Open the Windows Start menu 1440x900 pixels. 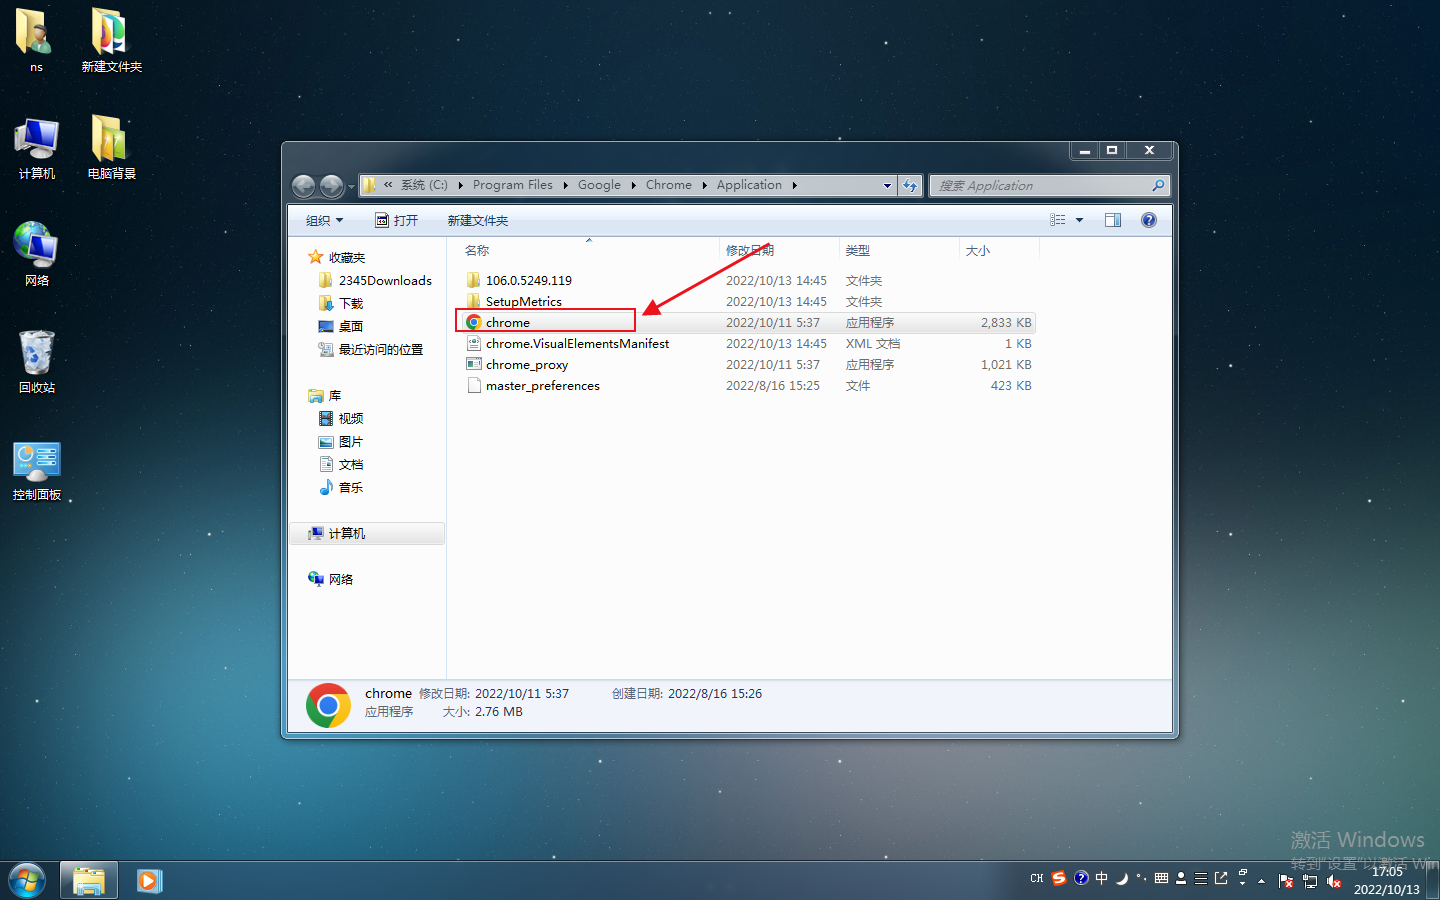pos(27,881)
